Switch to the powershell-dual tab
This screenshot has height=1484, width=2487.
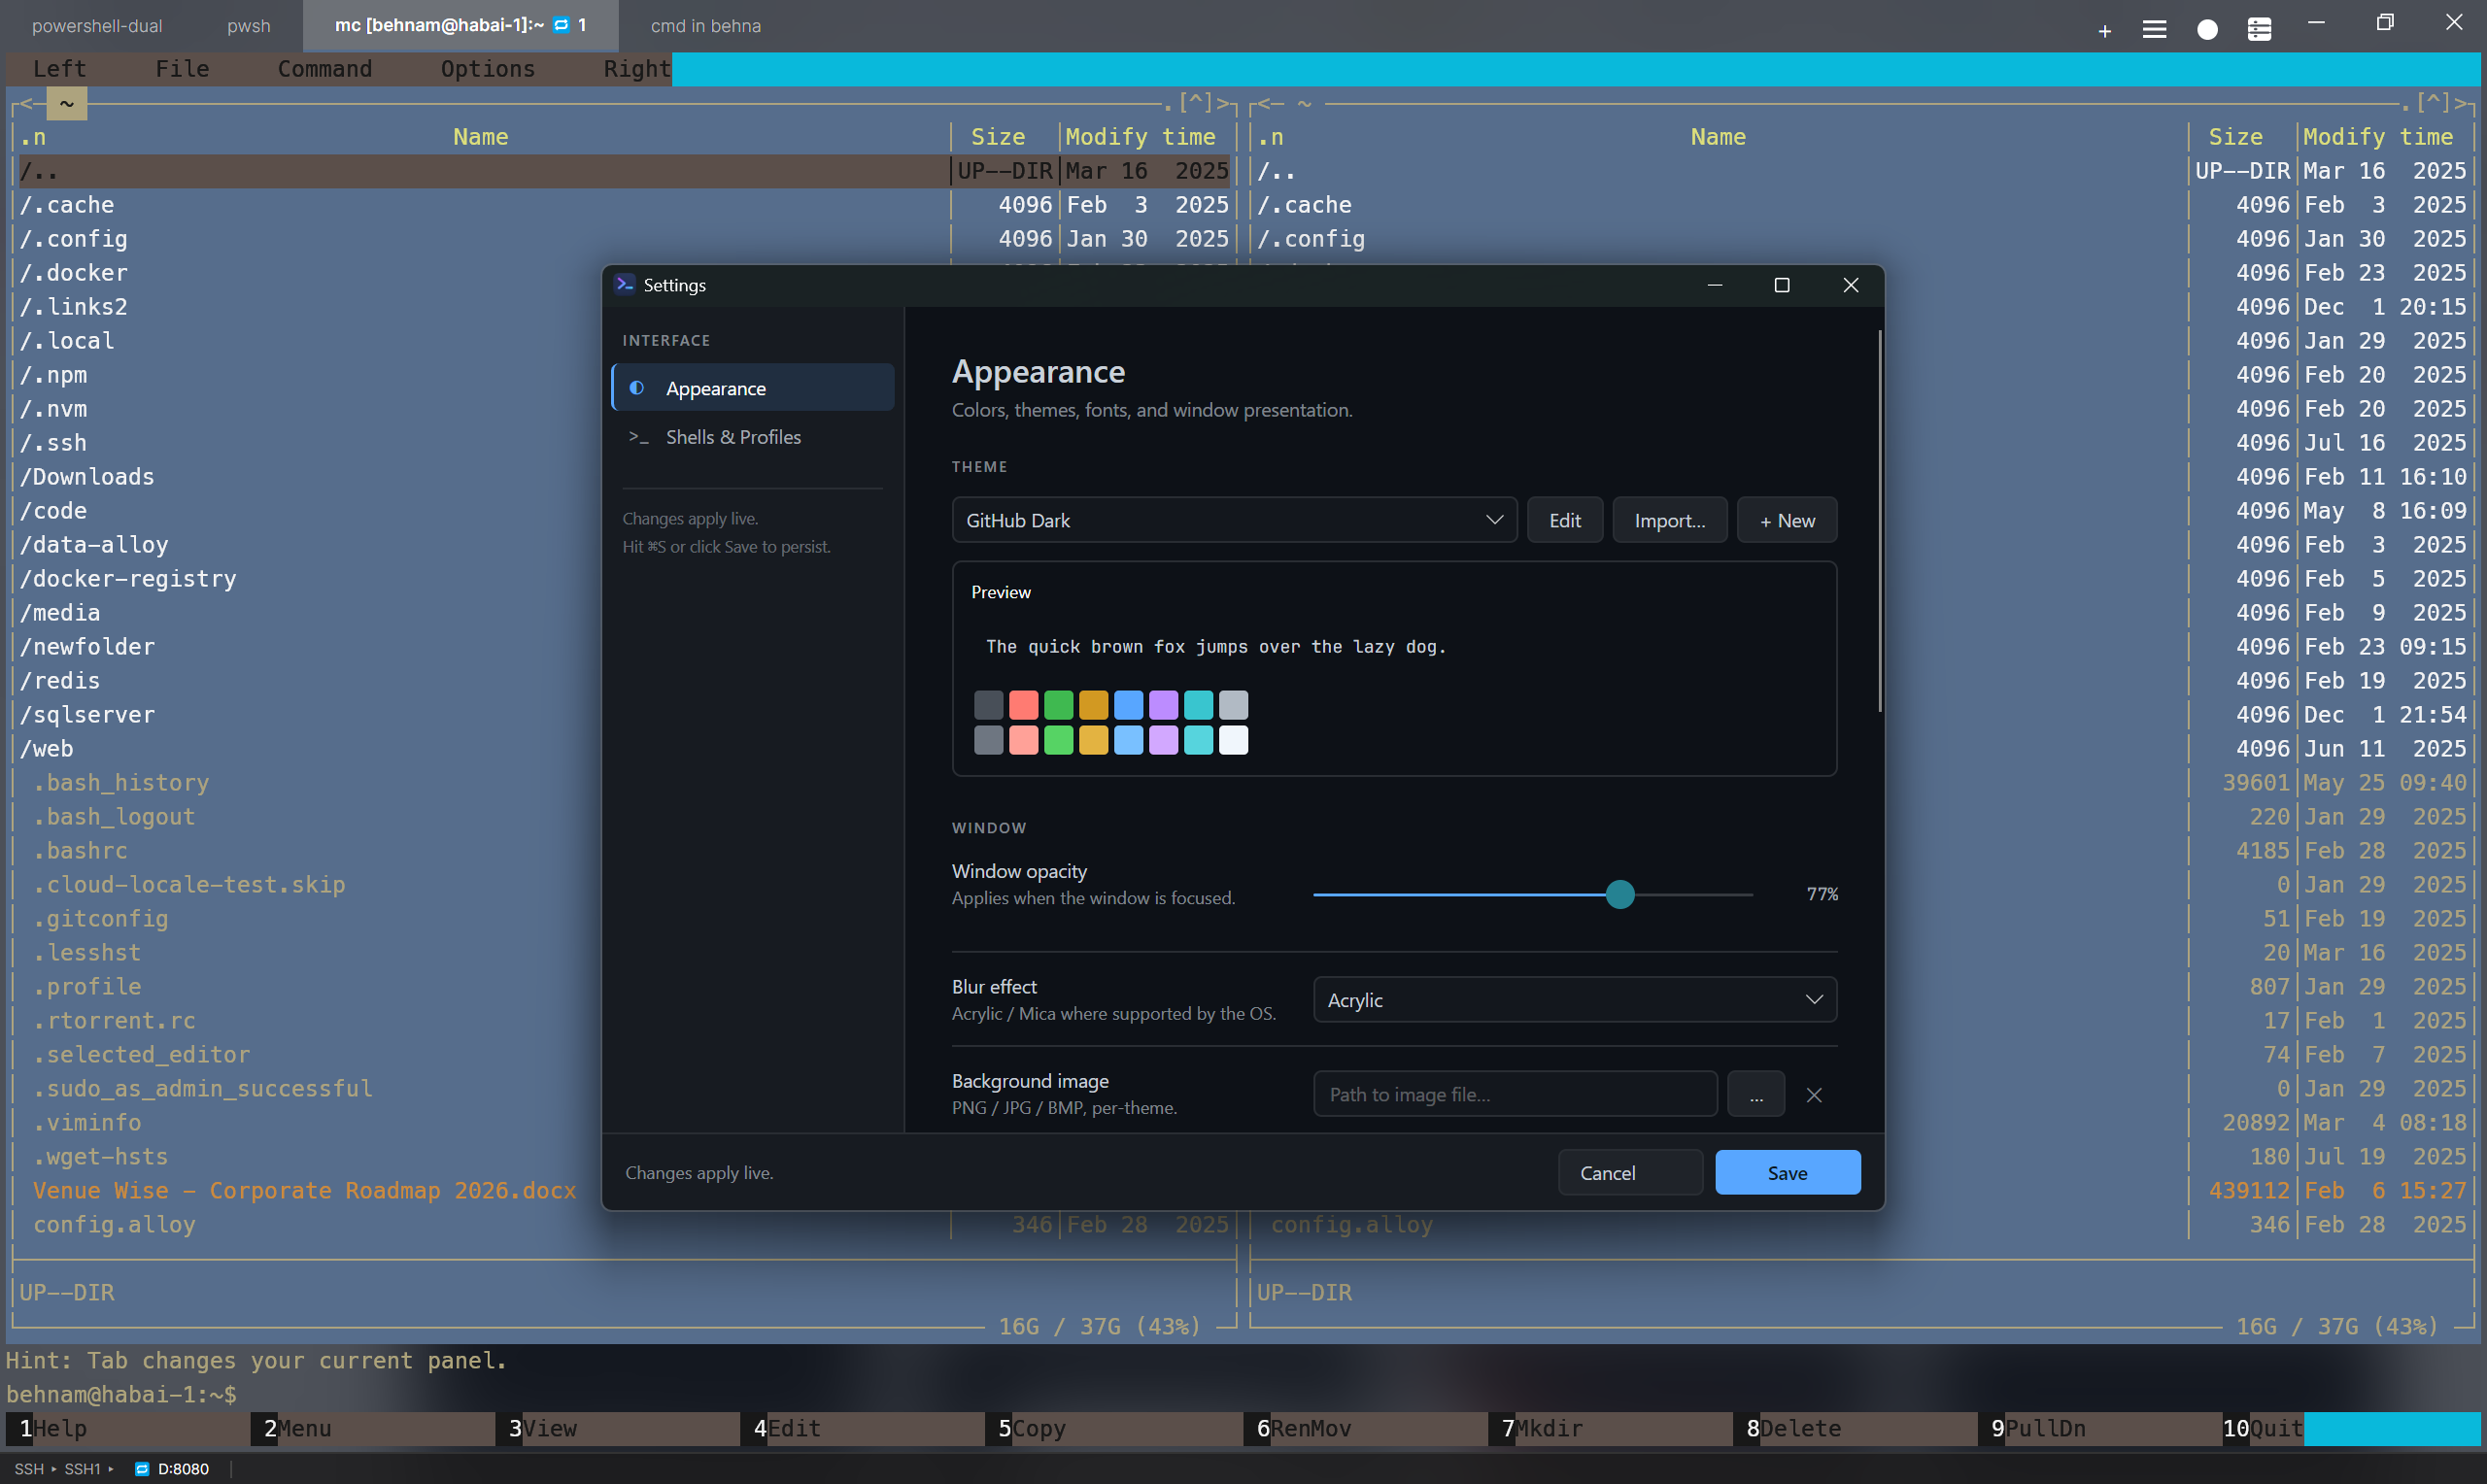click(x=97, y=26)
